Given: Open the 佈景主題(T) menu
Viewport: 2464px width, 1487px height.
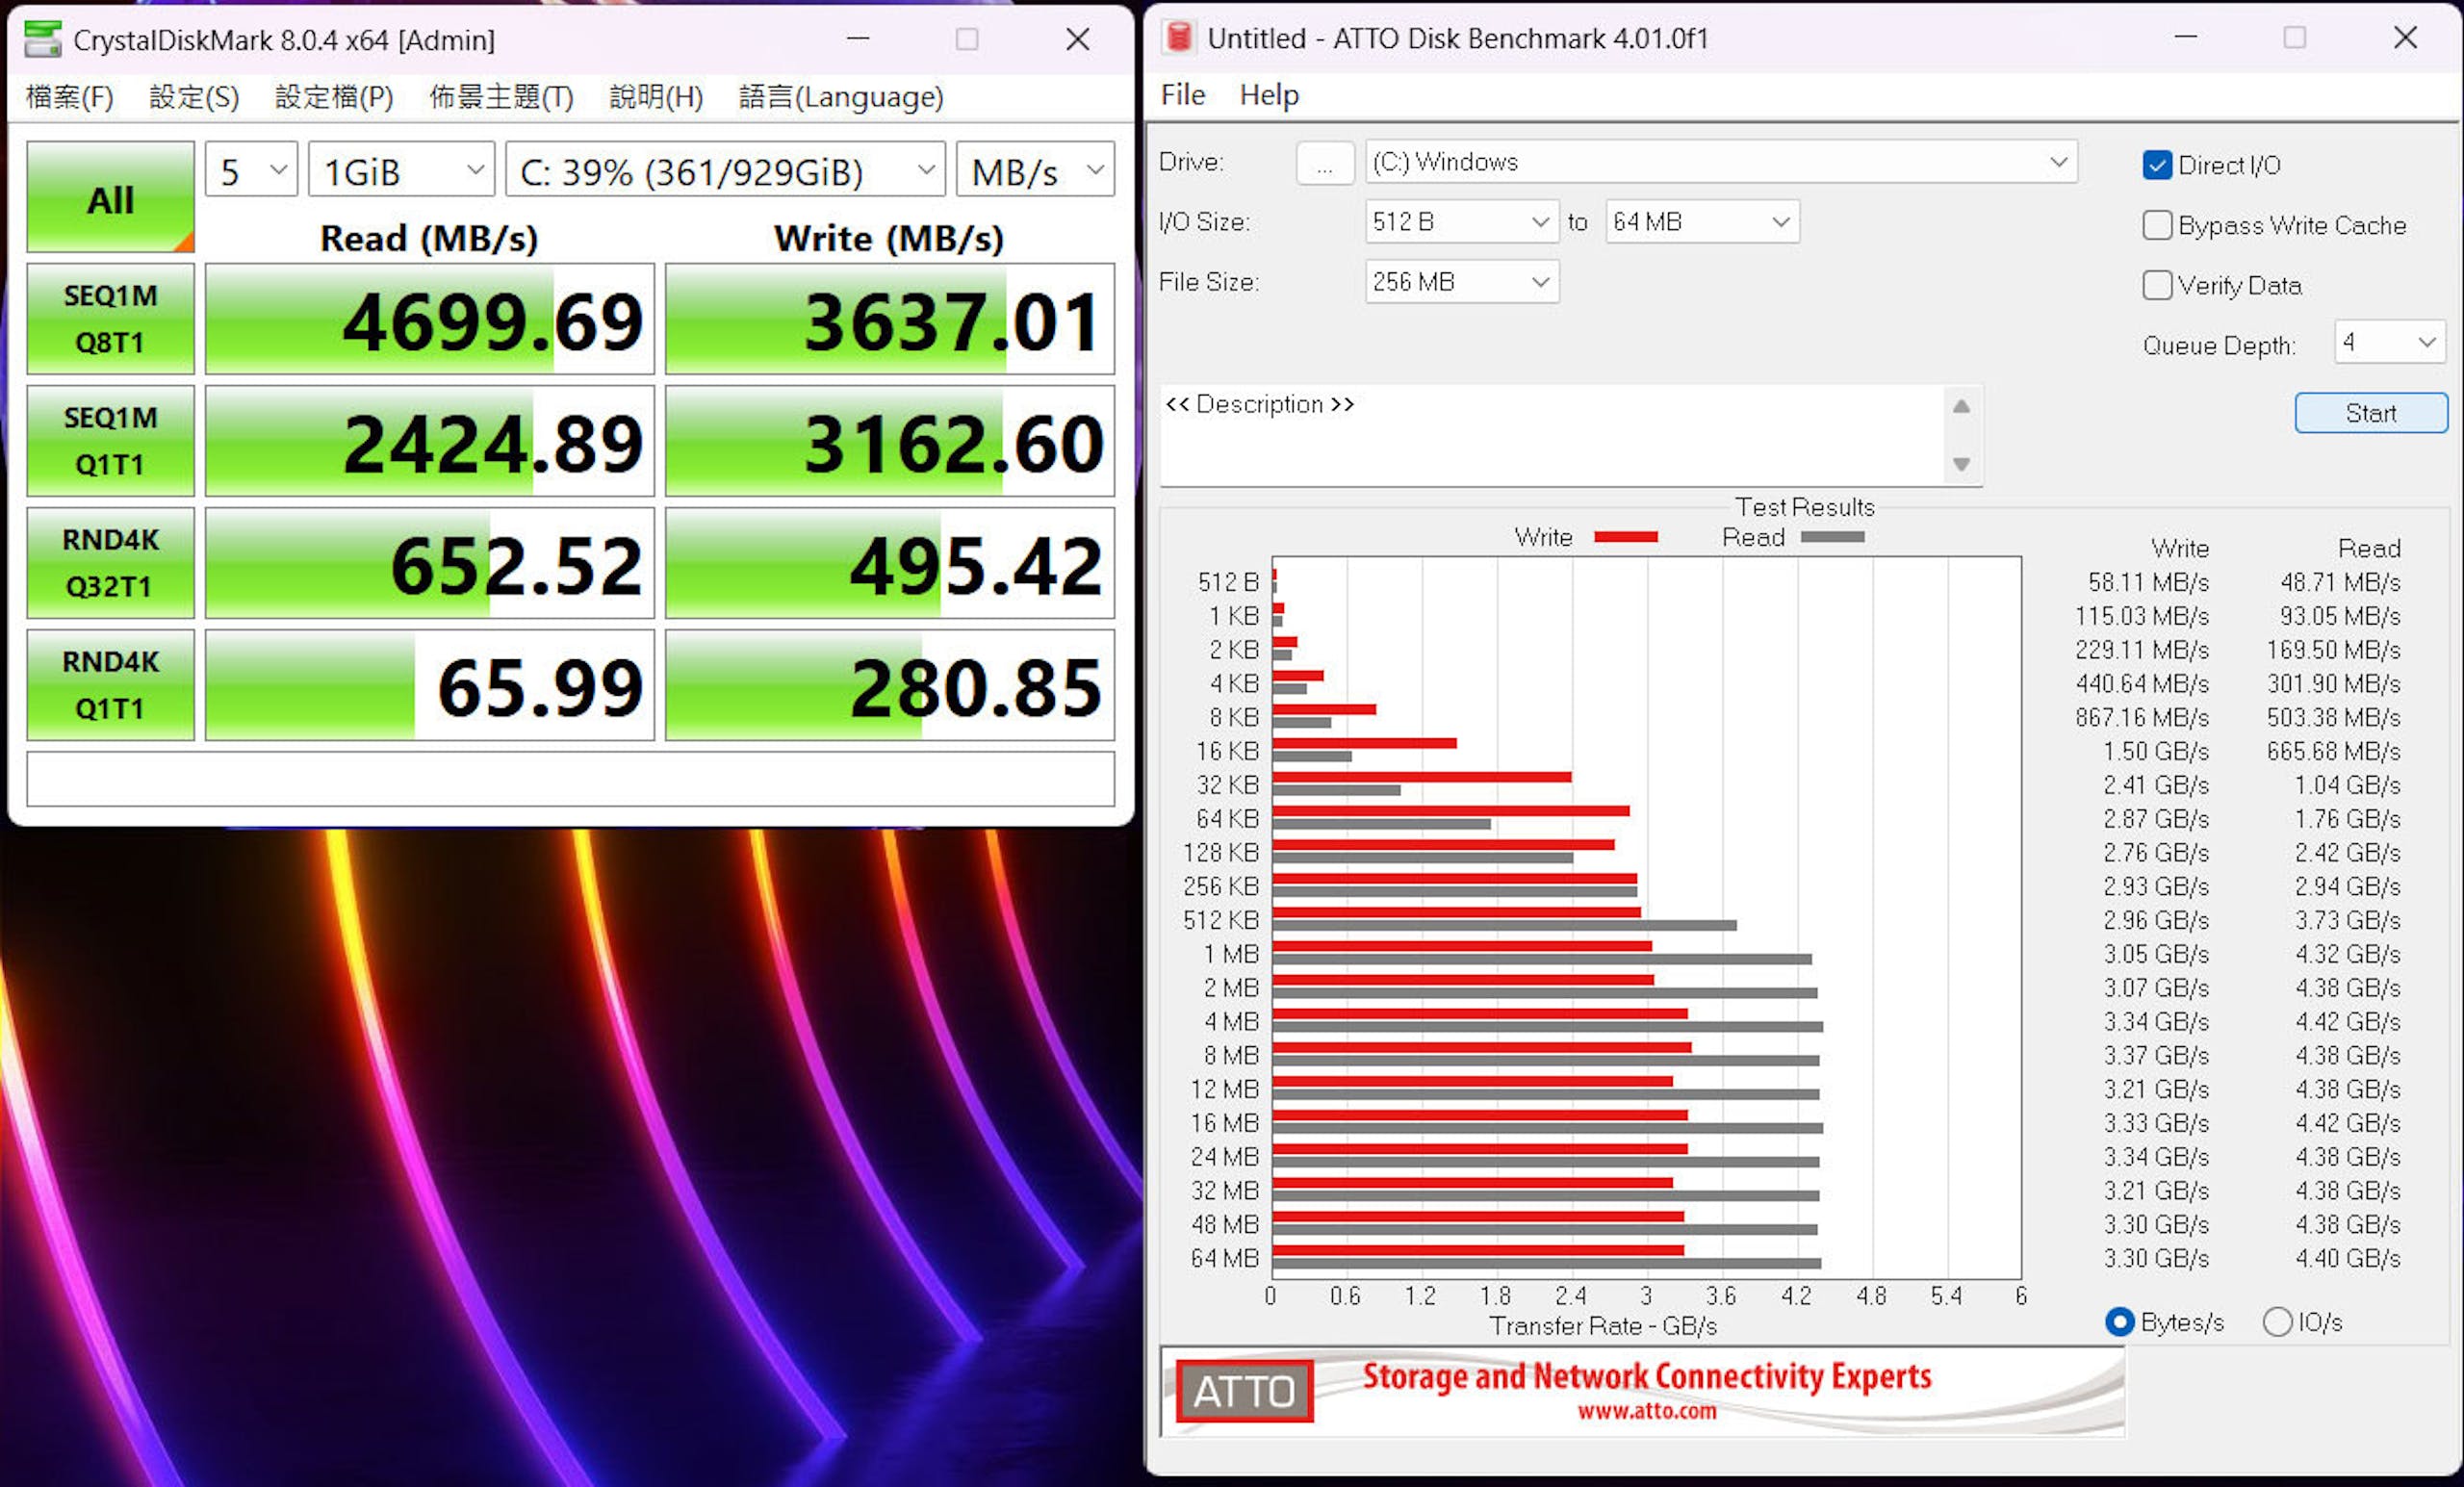Looking at the screenshot, I should click(501, 97).
